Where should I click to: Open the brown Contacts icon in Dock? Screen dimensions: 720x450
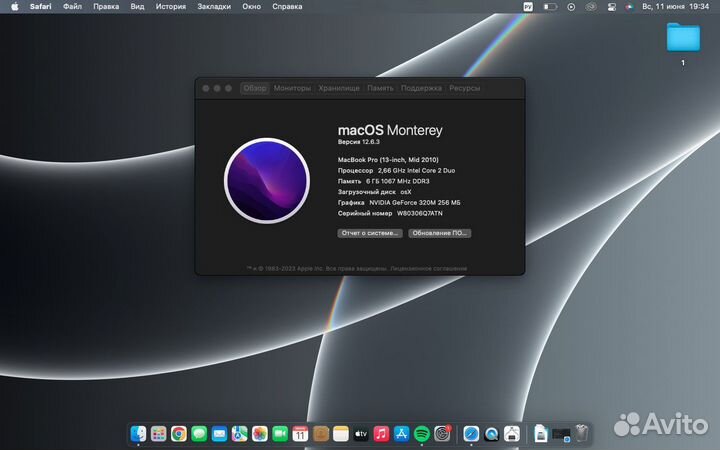(321, 433)
